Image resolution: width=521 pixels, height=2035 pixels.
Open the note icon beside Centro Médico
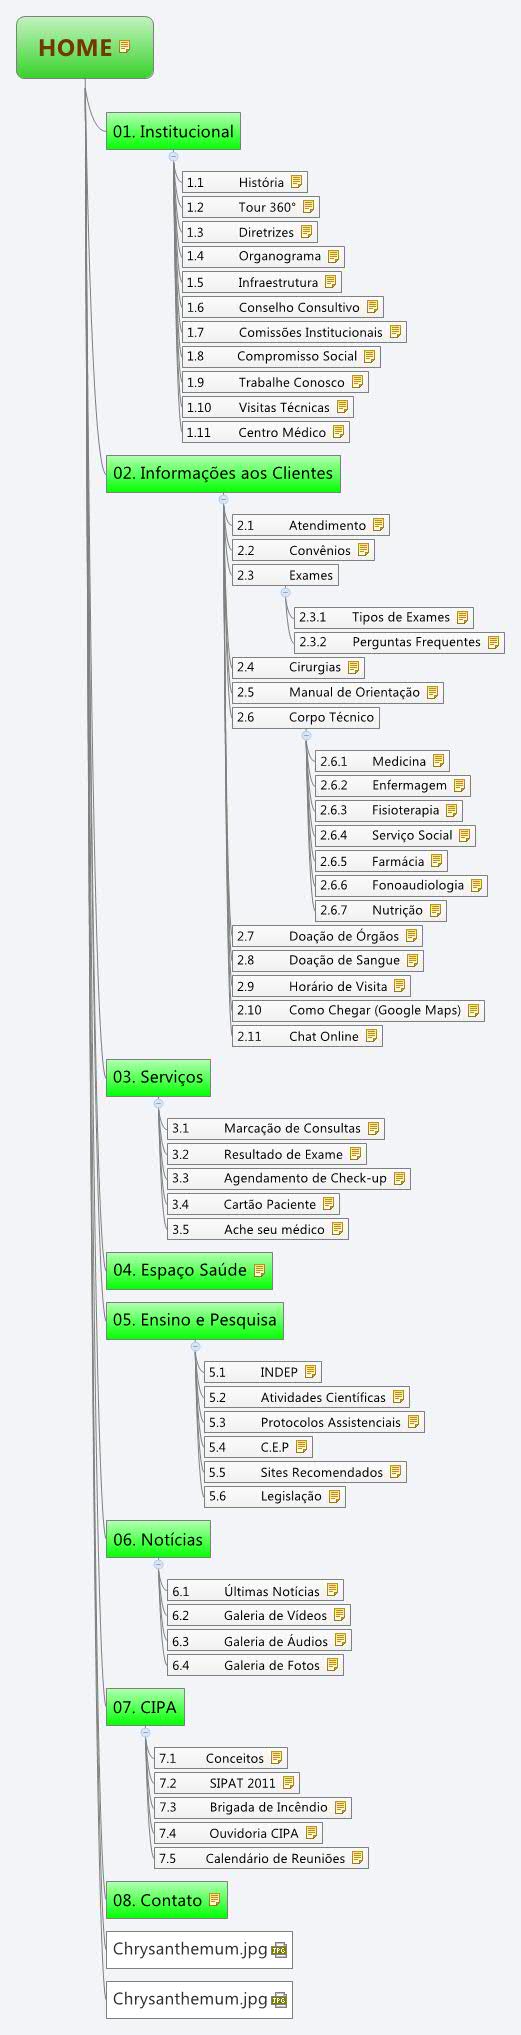click(x=338, y=432)
